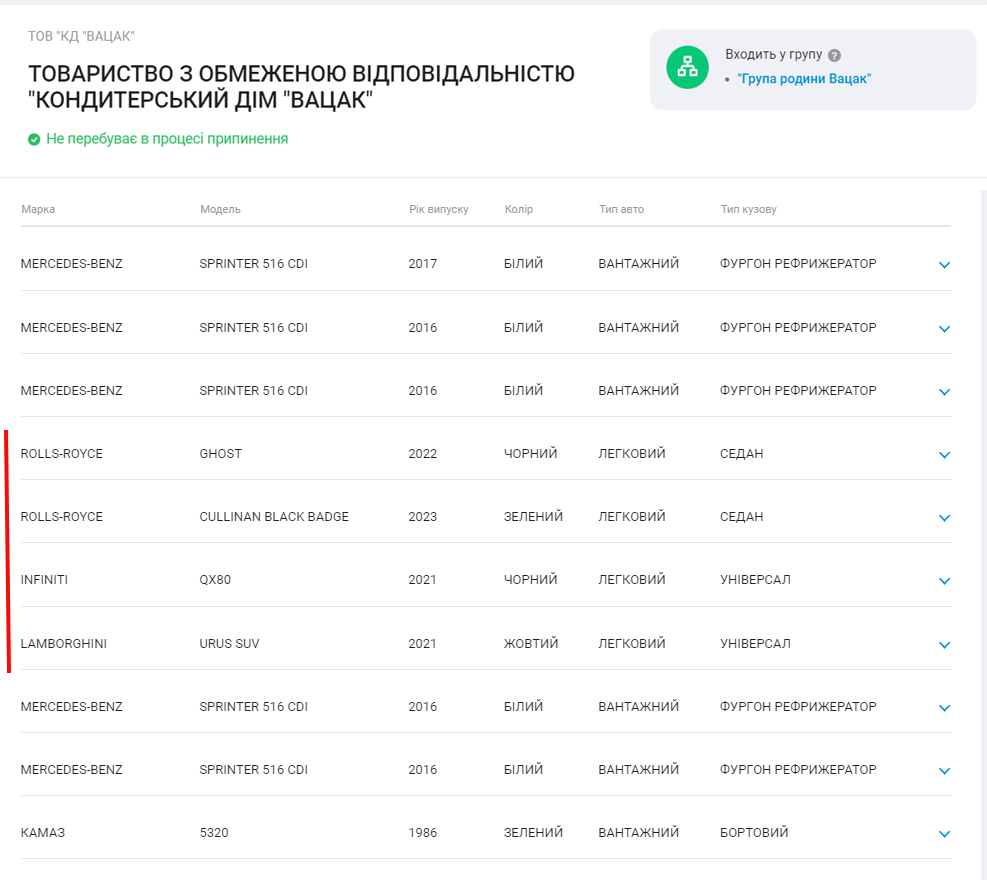Click the green group hierarchy icon
The image size is (987, 890).
(x=687, y=68)
